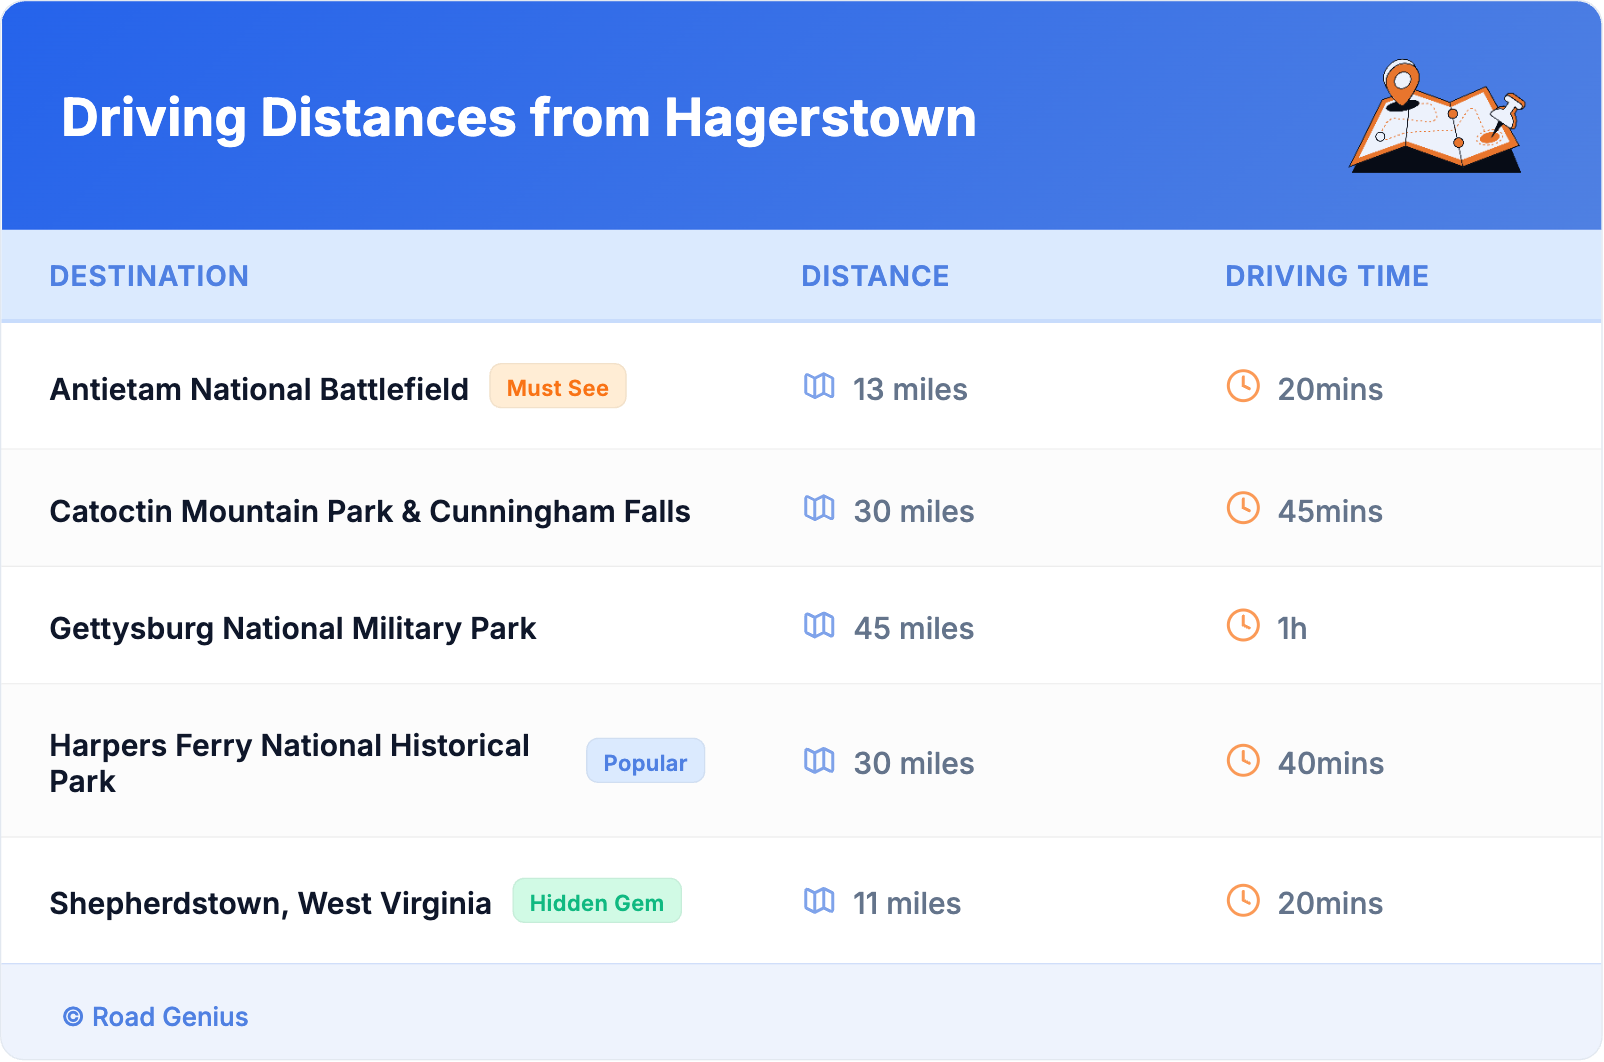Viewport: 1604px width, 1062px height.
Task: Select the Destination column header
Action: (x=149, y=276)
